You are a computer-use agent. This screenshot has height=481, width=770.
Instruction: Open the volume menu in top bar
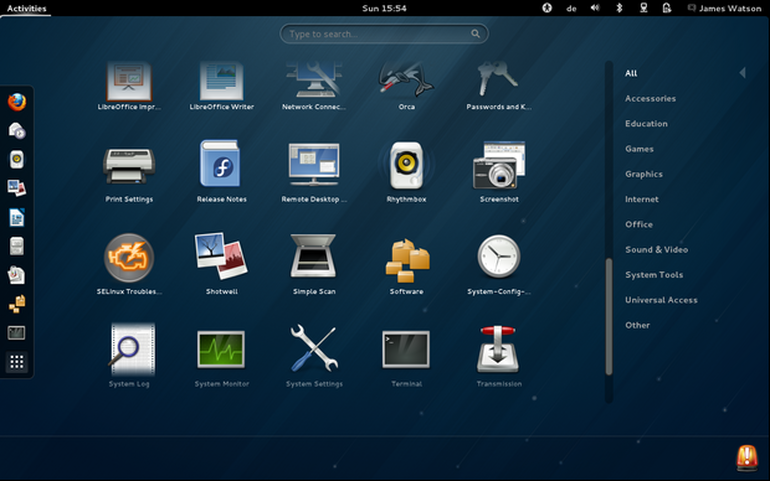pyautogui.click(x=595, y=8)
